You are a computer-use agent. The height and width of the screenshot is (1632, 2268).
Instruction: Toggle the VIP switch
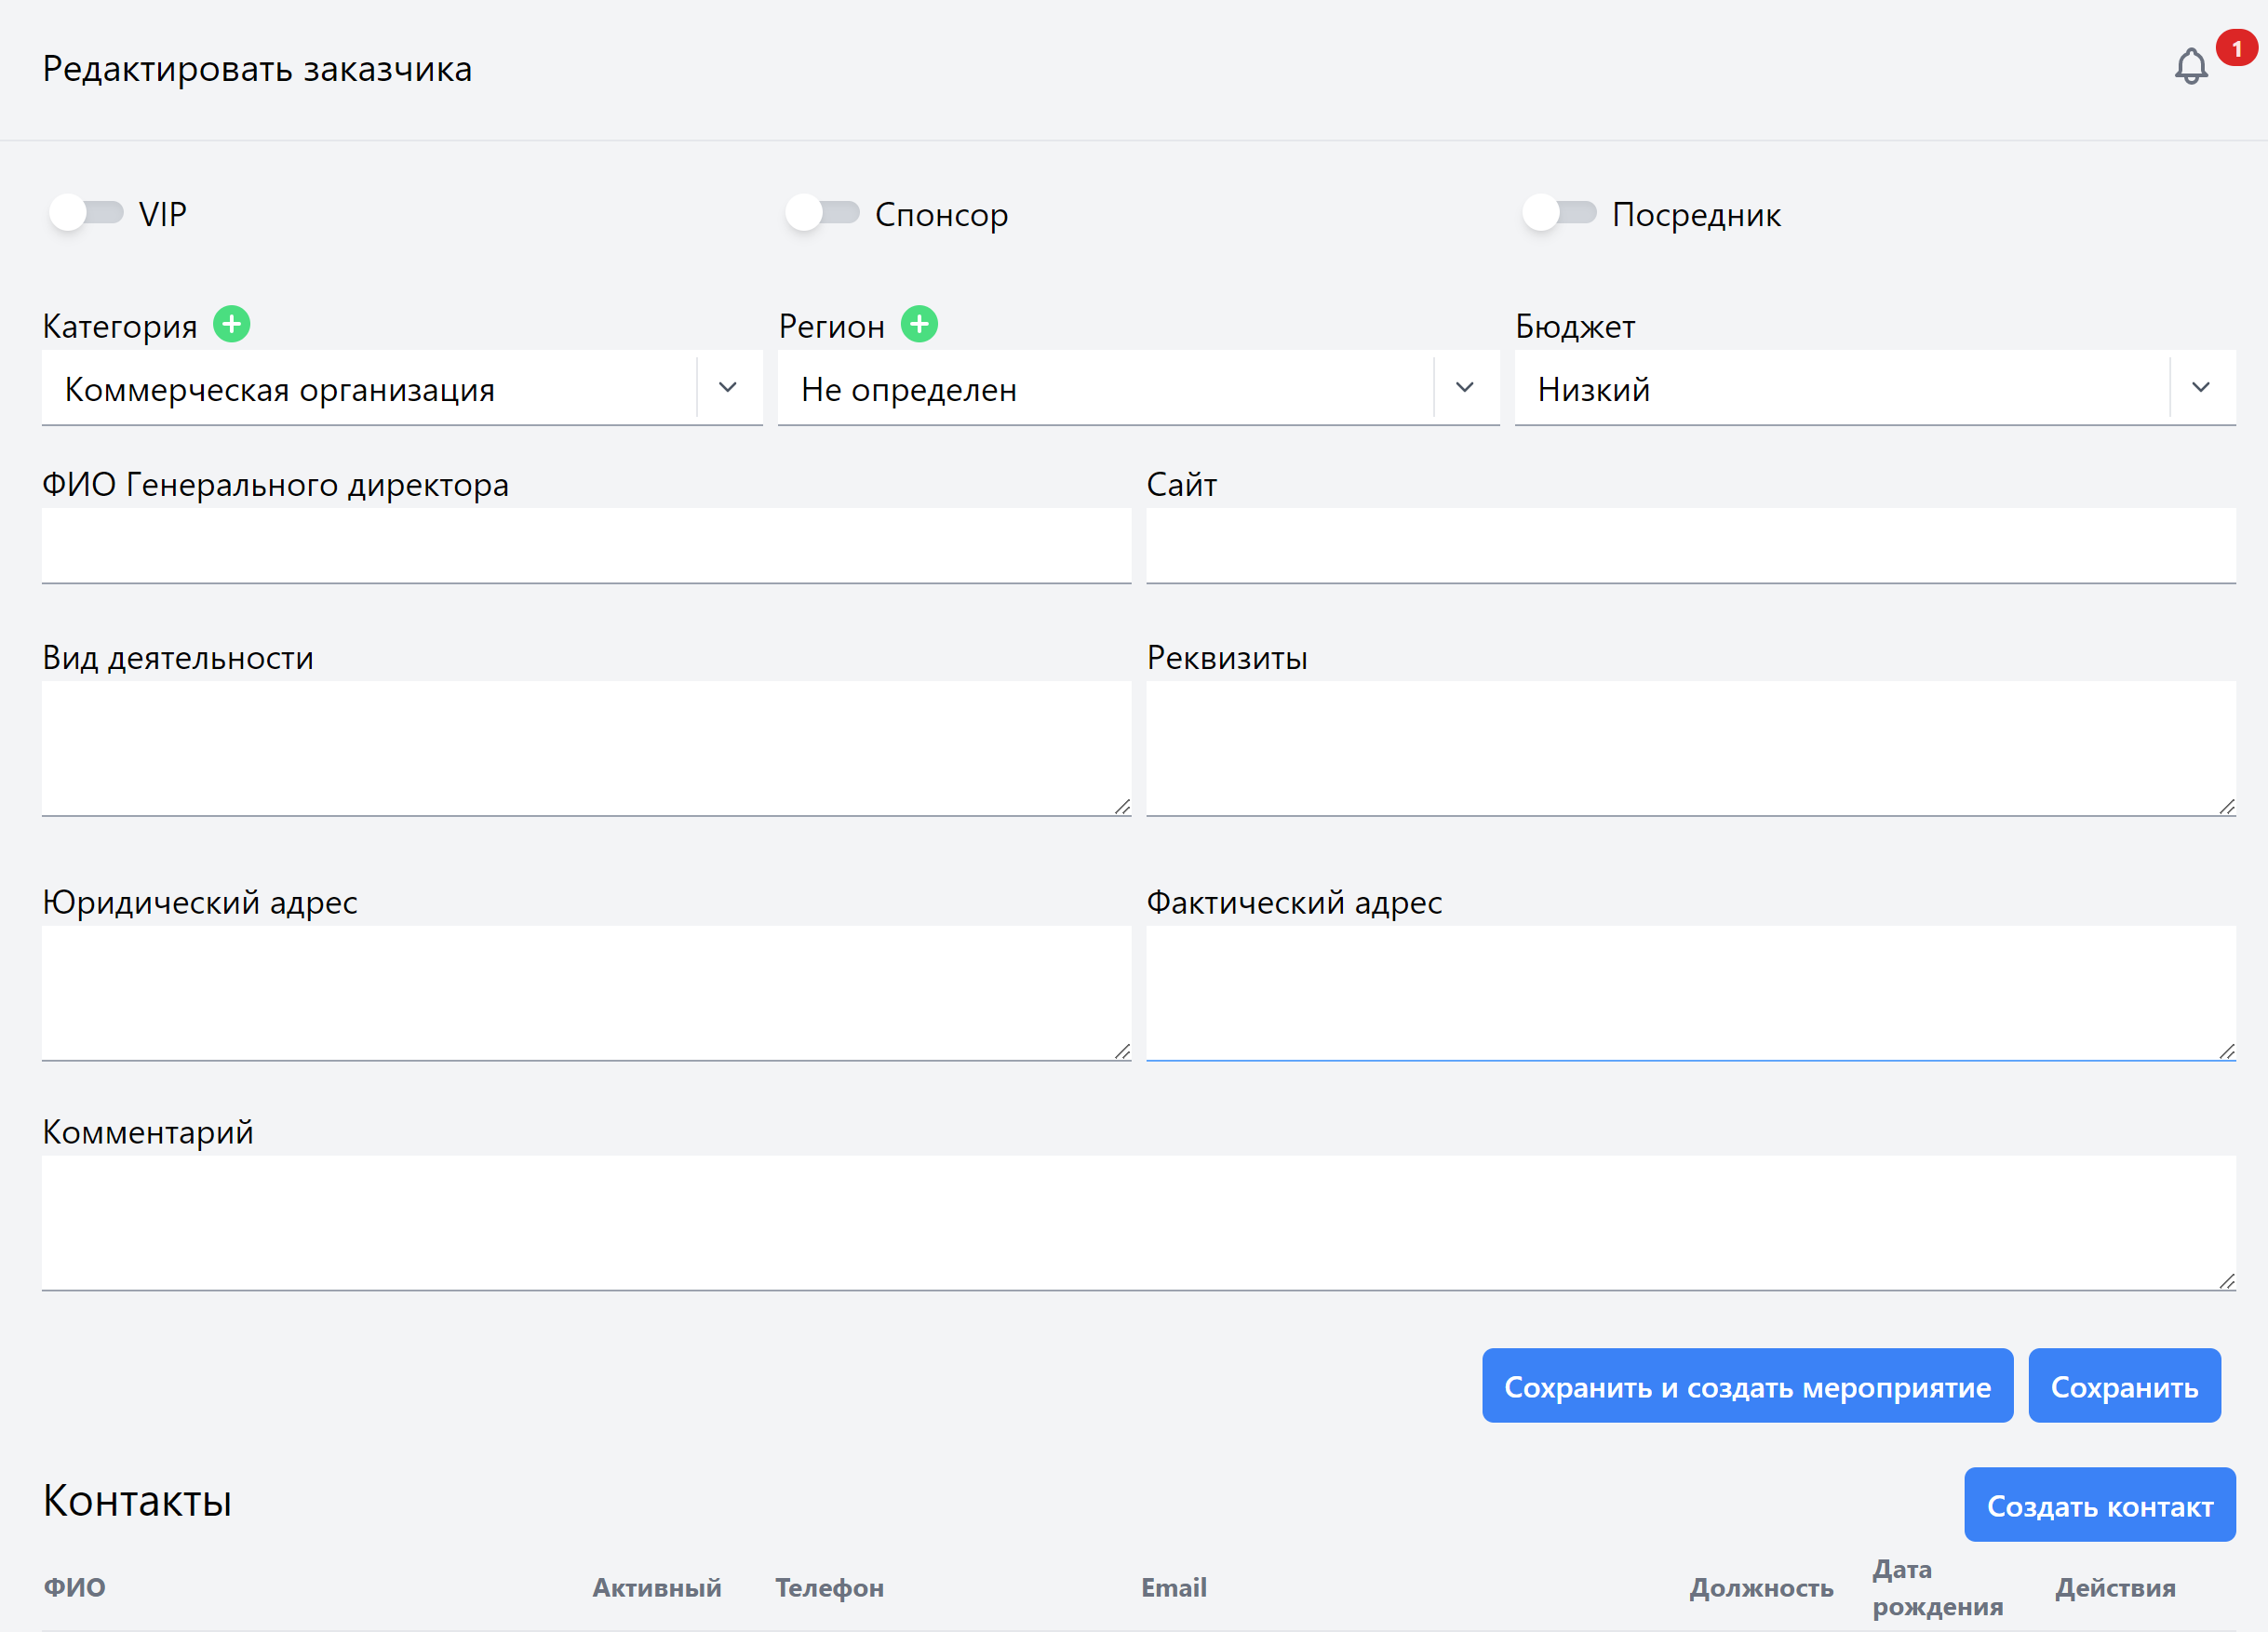(86, 213)
